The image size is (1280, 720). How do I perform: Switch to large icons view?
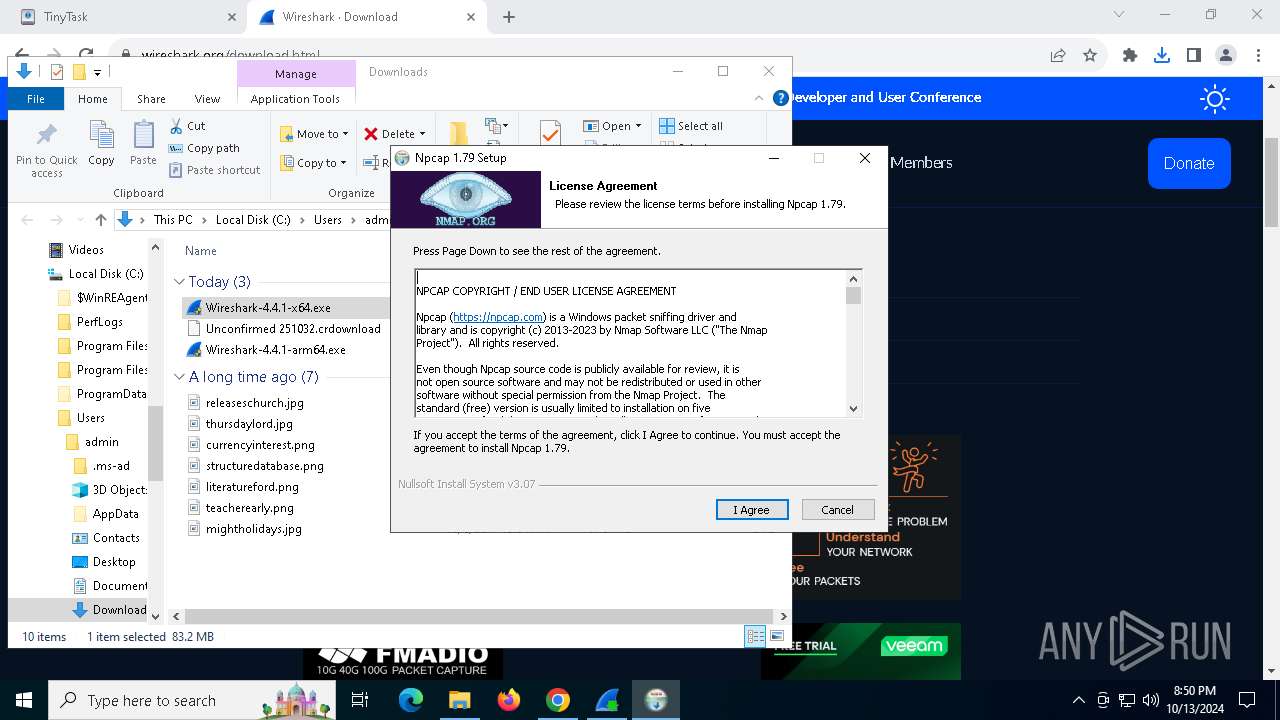(776, 636)
